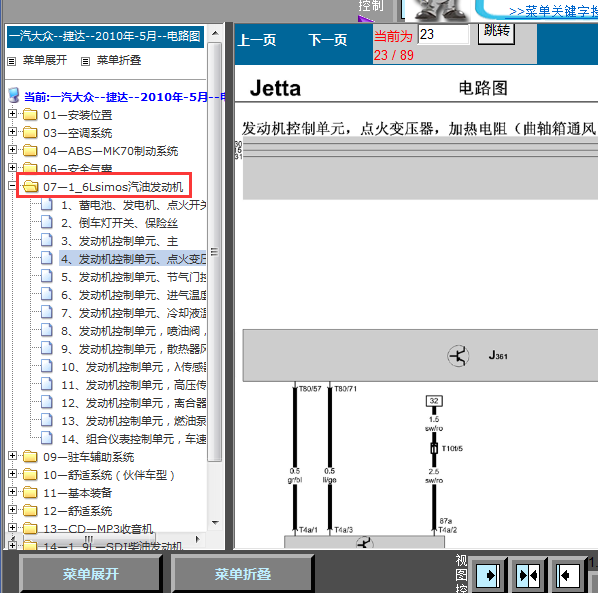Click the document icon for item 2、倒车灯开关
The image size is (598, 593).
click(x=47, y=222)
